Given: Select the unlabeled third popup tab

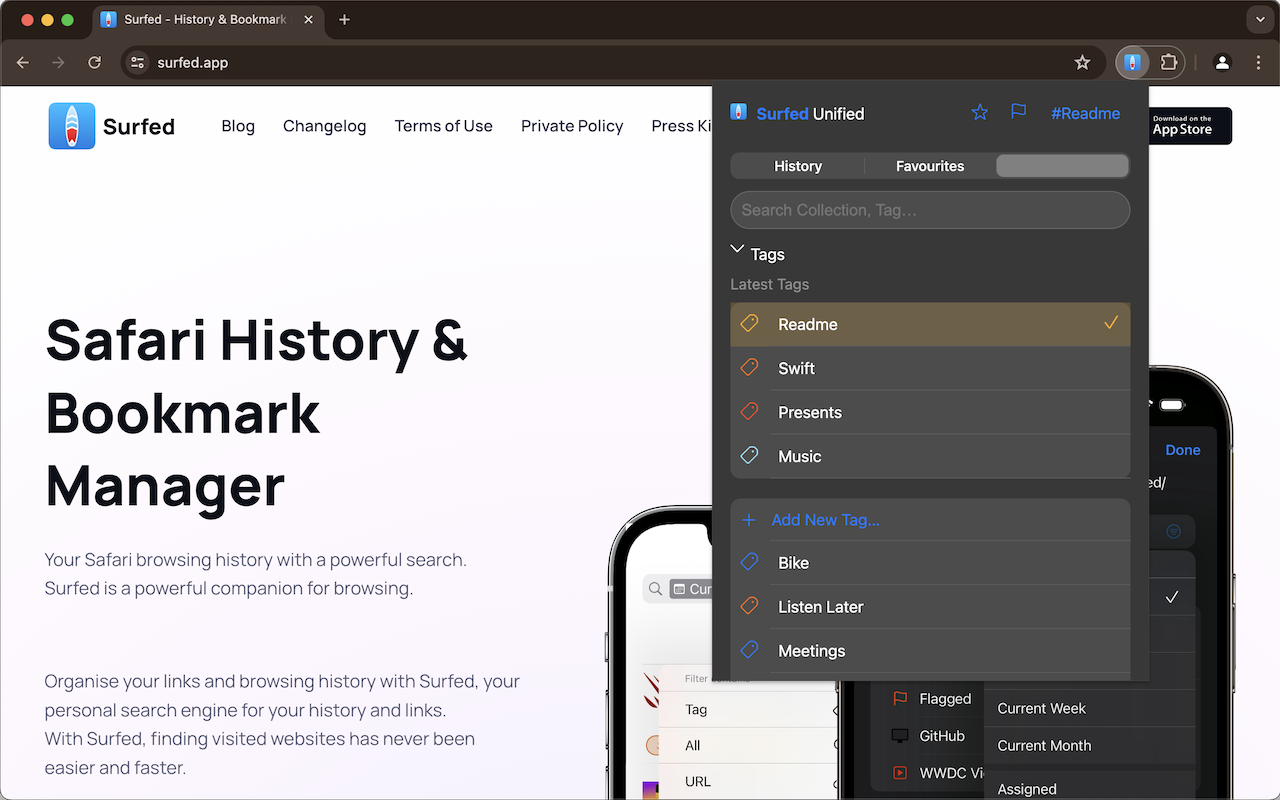Looking at the screenshot, I should pos(1063,166).
